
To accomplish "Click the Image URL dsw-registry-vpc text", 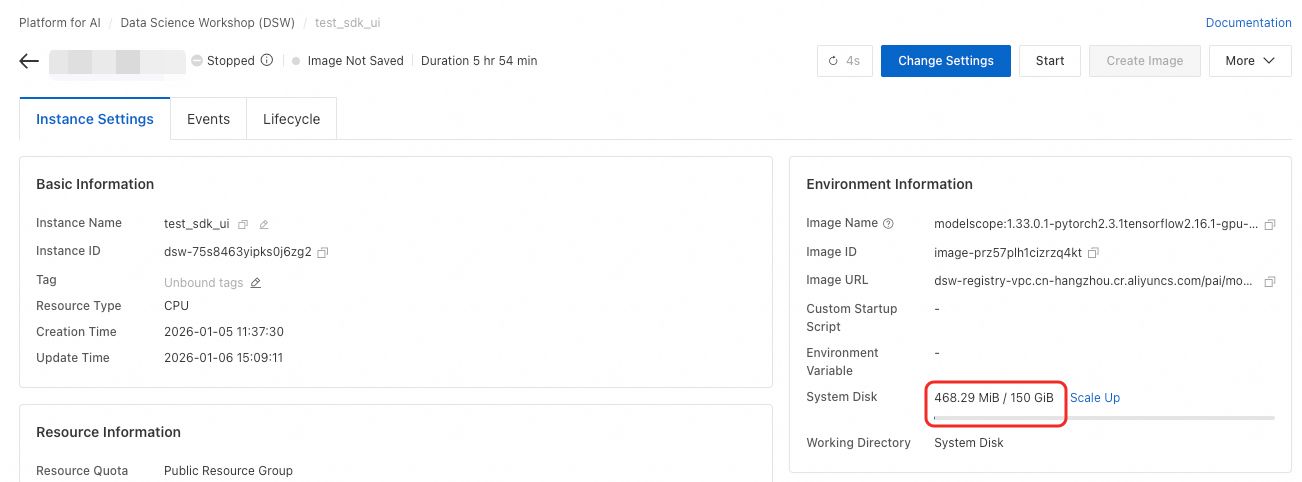I will click(x=1093, y=282).
